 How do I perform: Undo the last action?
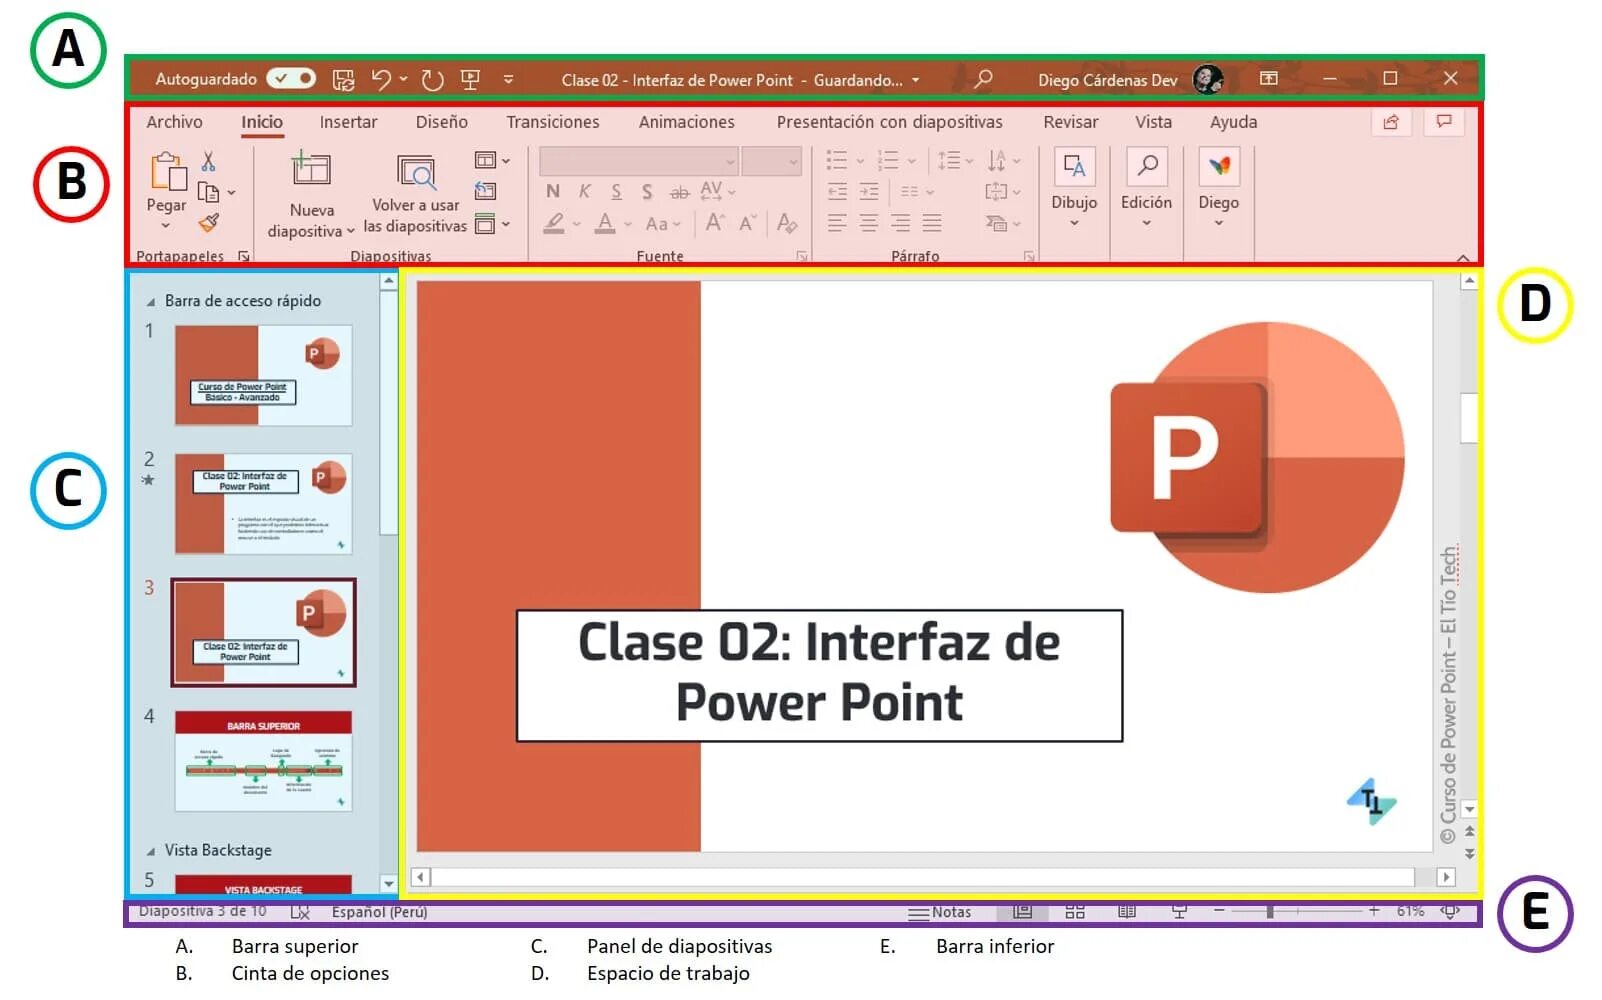click(381, 79)
